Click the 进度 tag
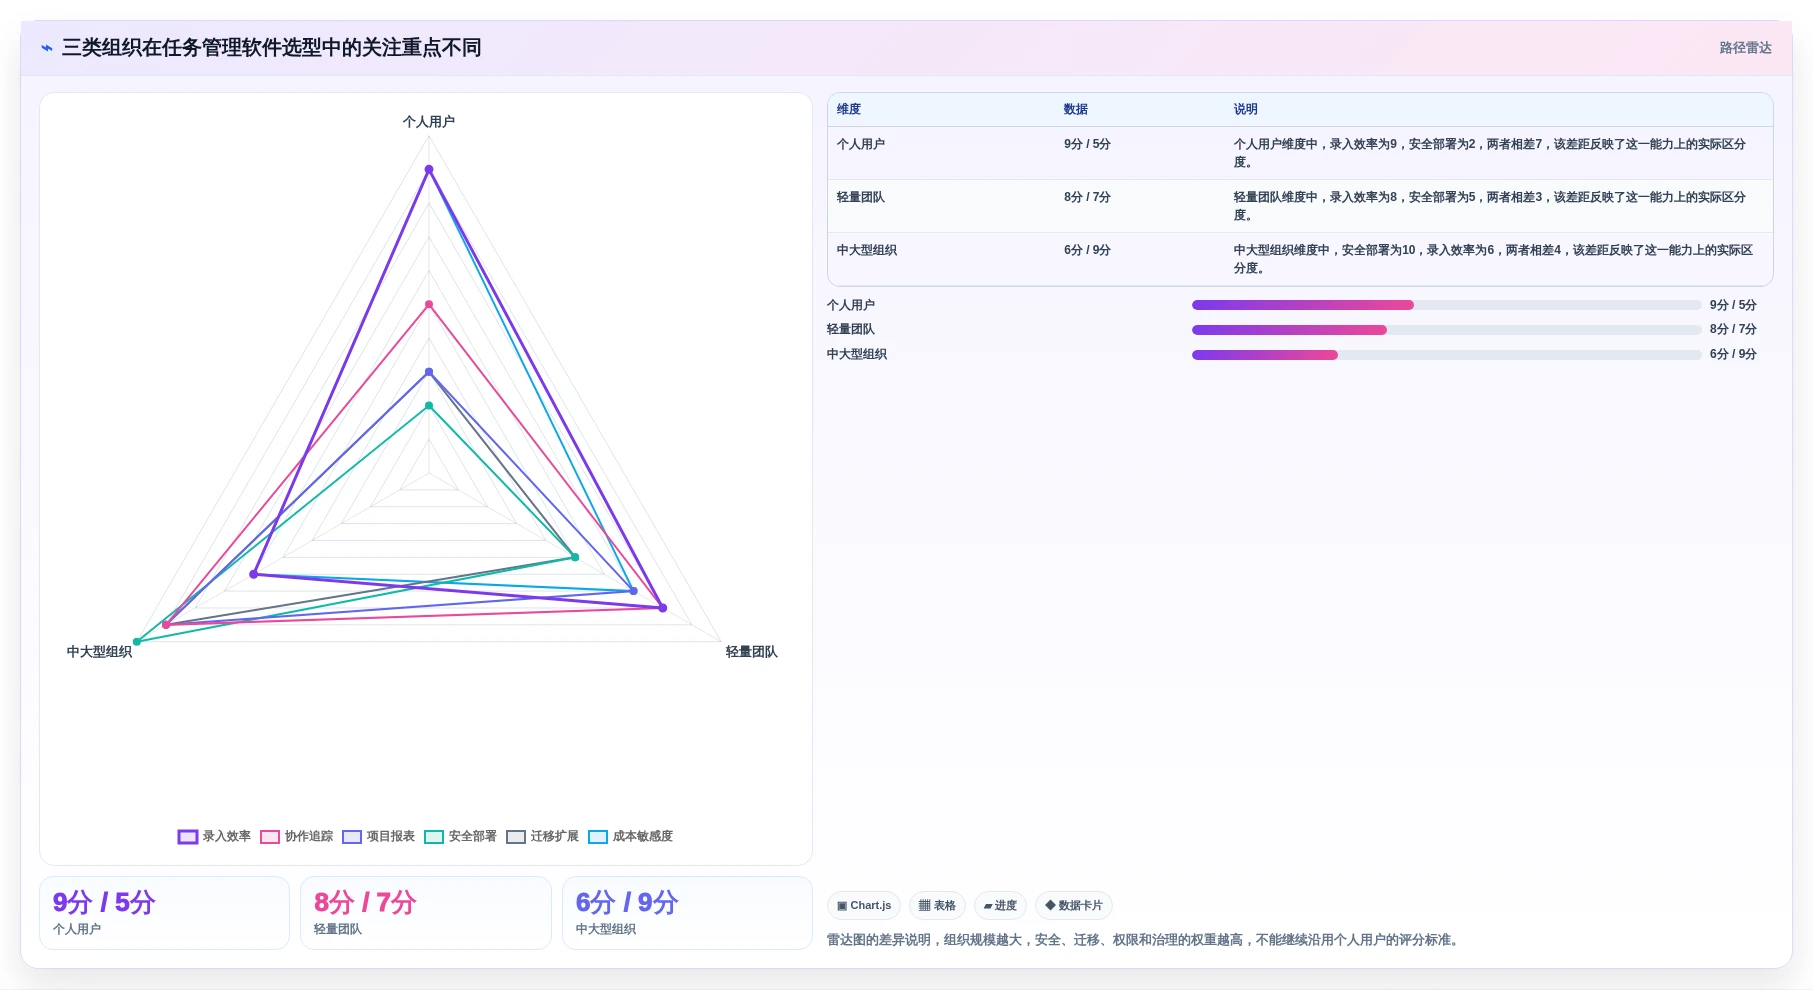The height and width of the screenshot is (990, 1813). click(x=1000, y=906)
